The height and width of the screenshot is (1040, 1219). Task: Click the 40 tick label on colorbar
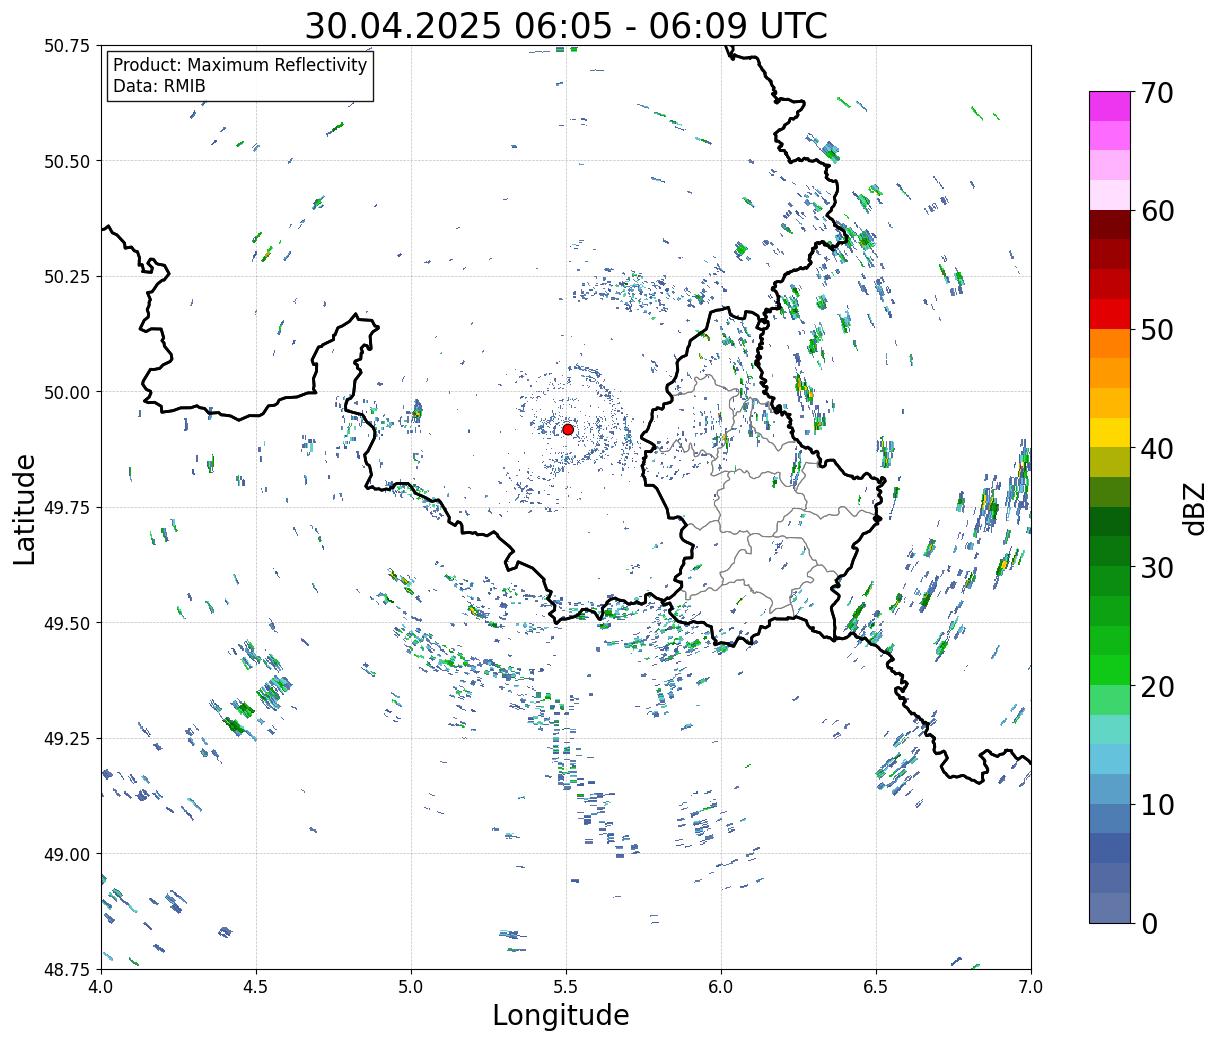point(1156,448)
